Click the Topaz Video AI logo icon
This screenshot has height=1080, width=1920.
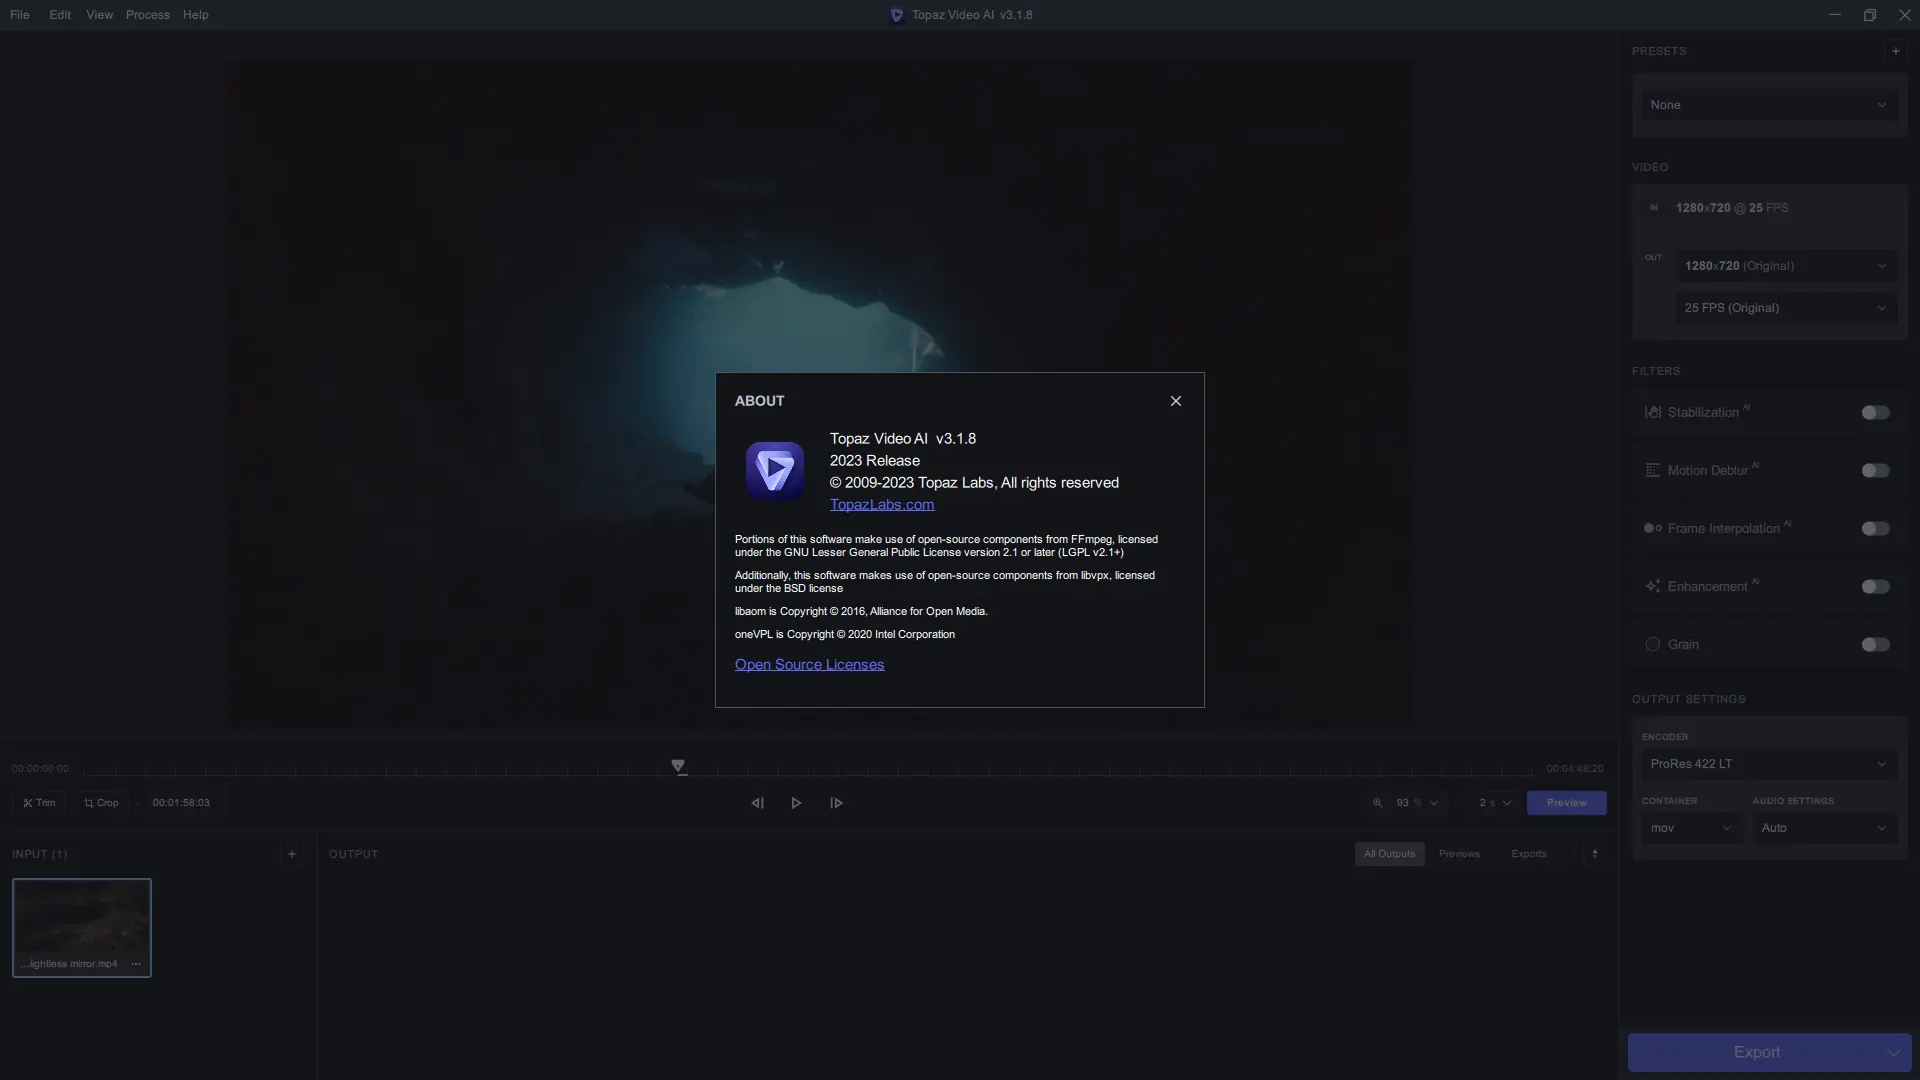click(774, 470)
